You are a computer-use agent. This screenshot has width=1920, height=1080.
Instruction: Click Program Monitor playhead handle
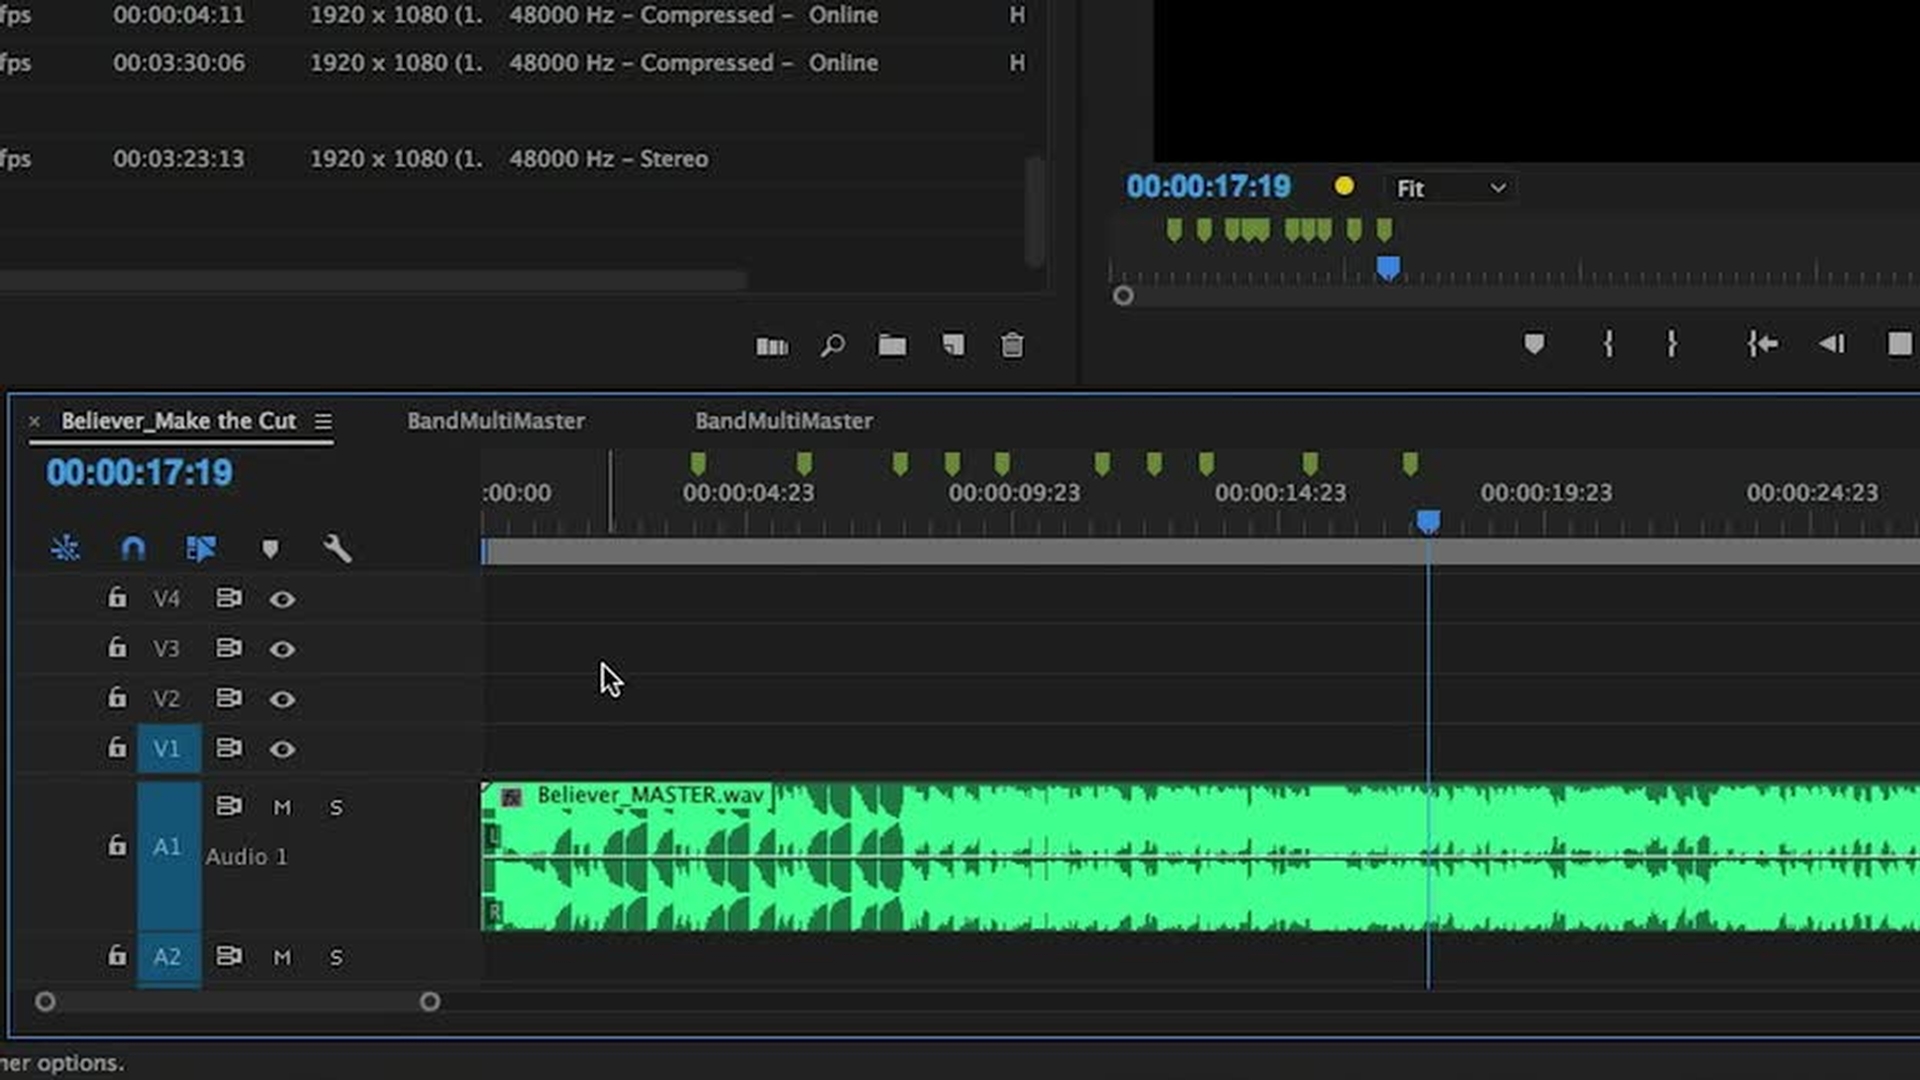pos(1388,268)
